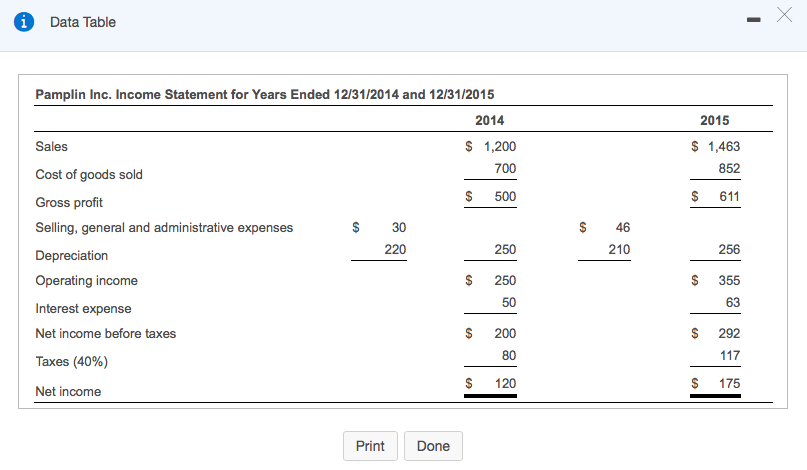This screenshot has height=470, width=807.
Task: Click the 2015 operating income value 355
Action: click(x=729, y=281)
